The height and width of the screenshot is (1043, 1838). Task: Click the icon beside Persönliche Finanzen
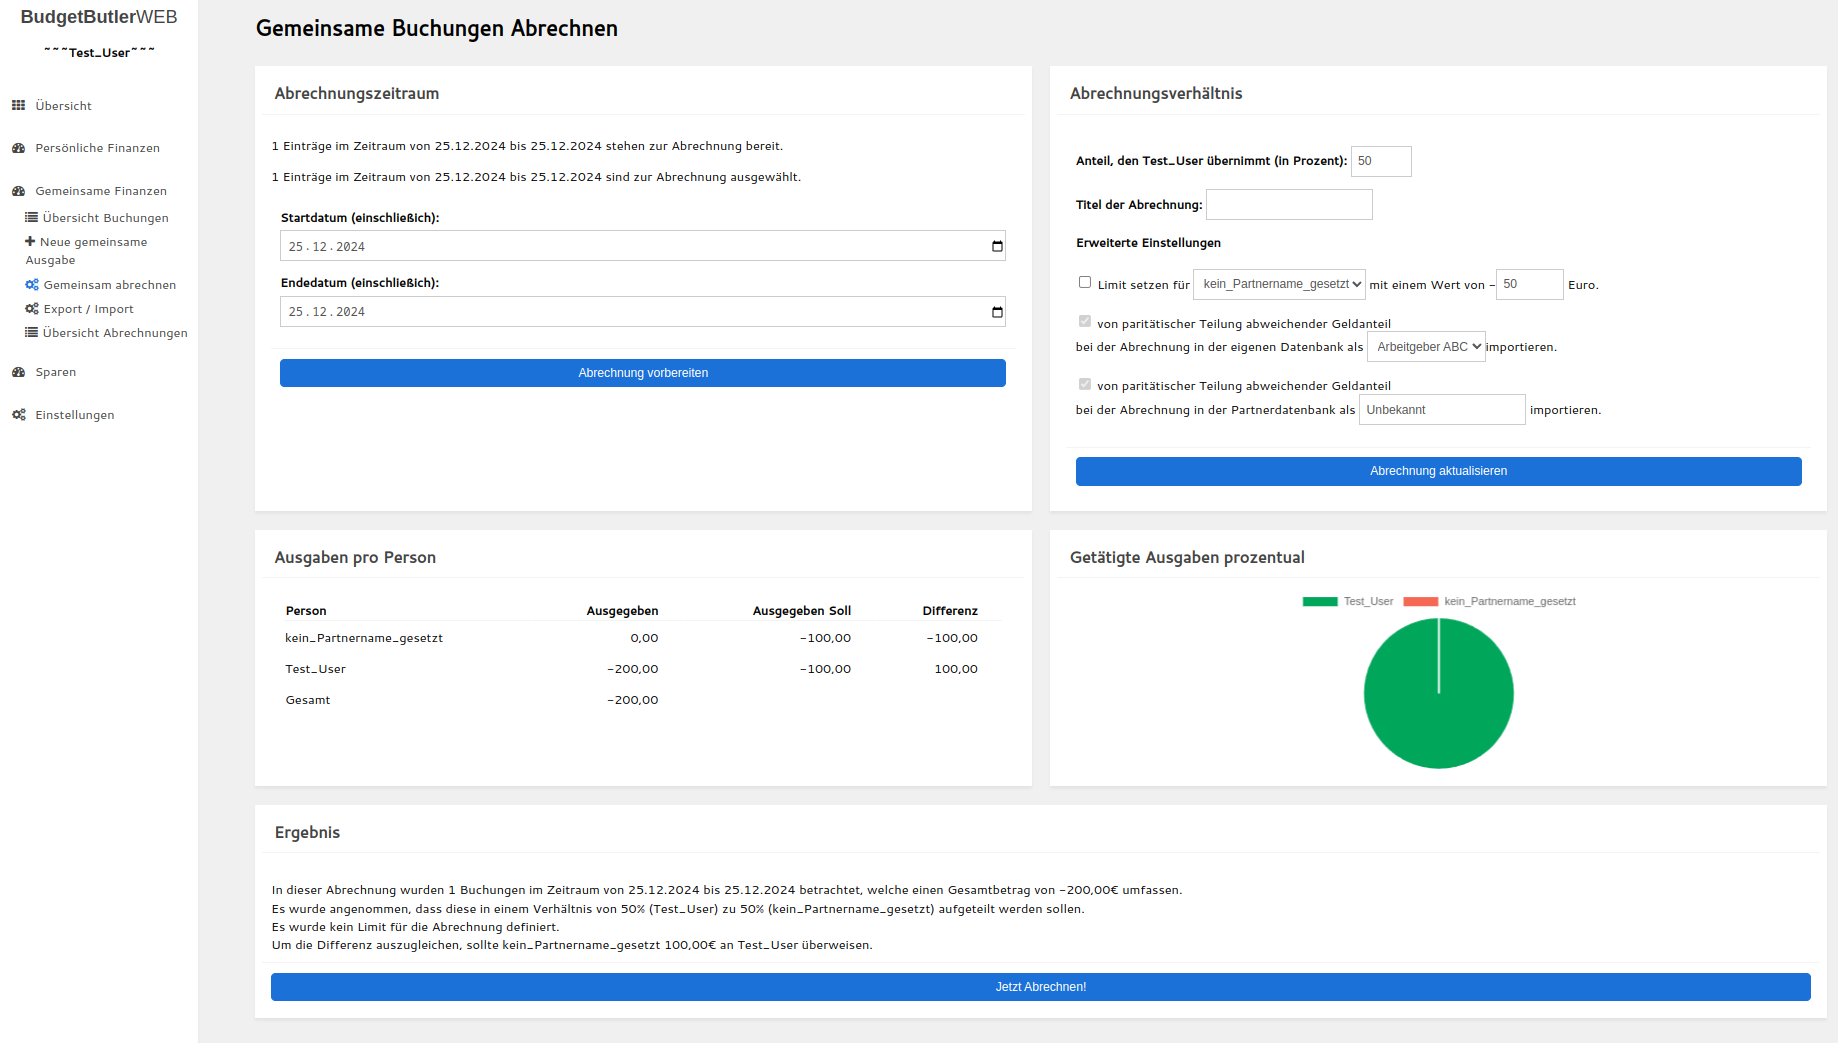[18, 148]
